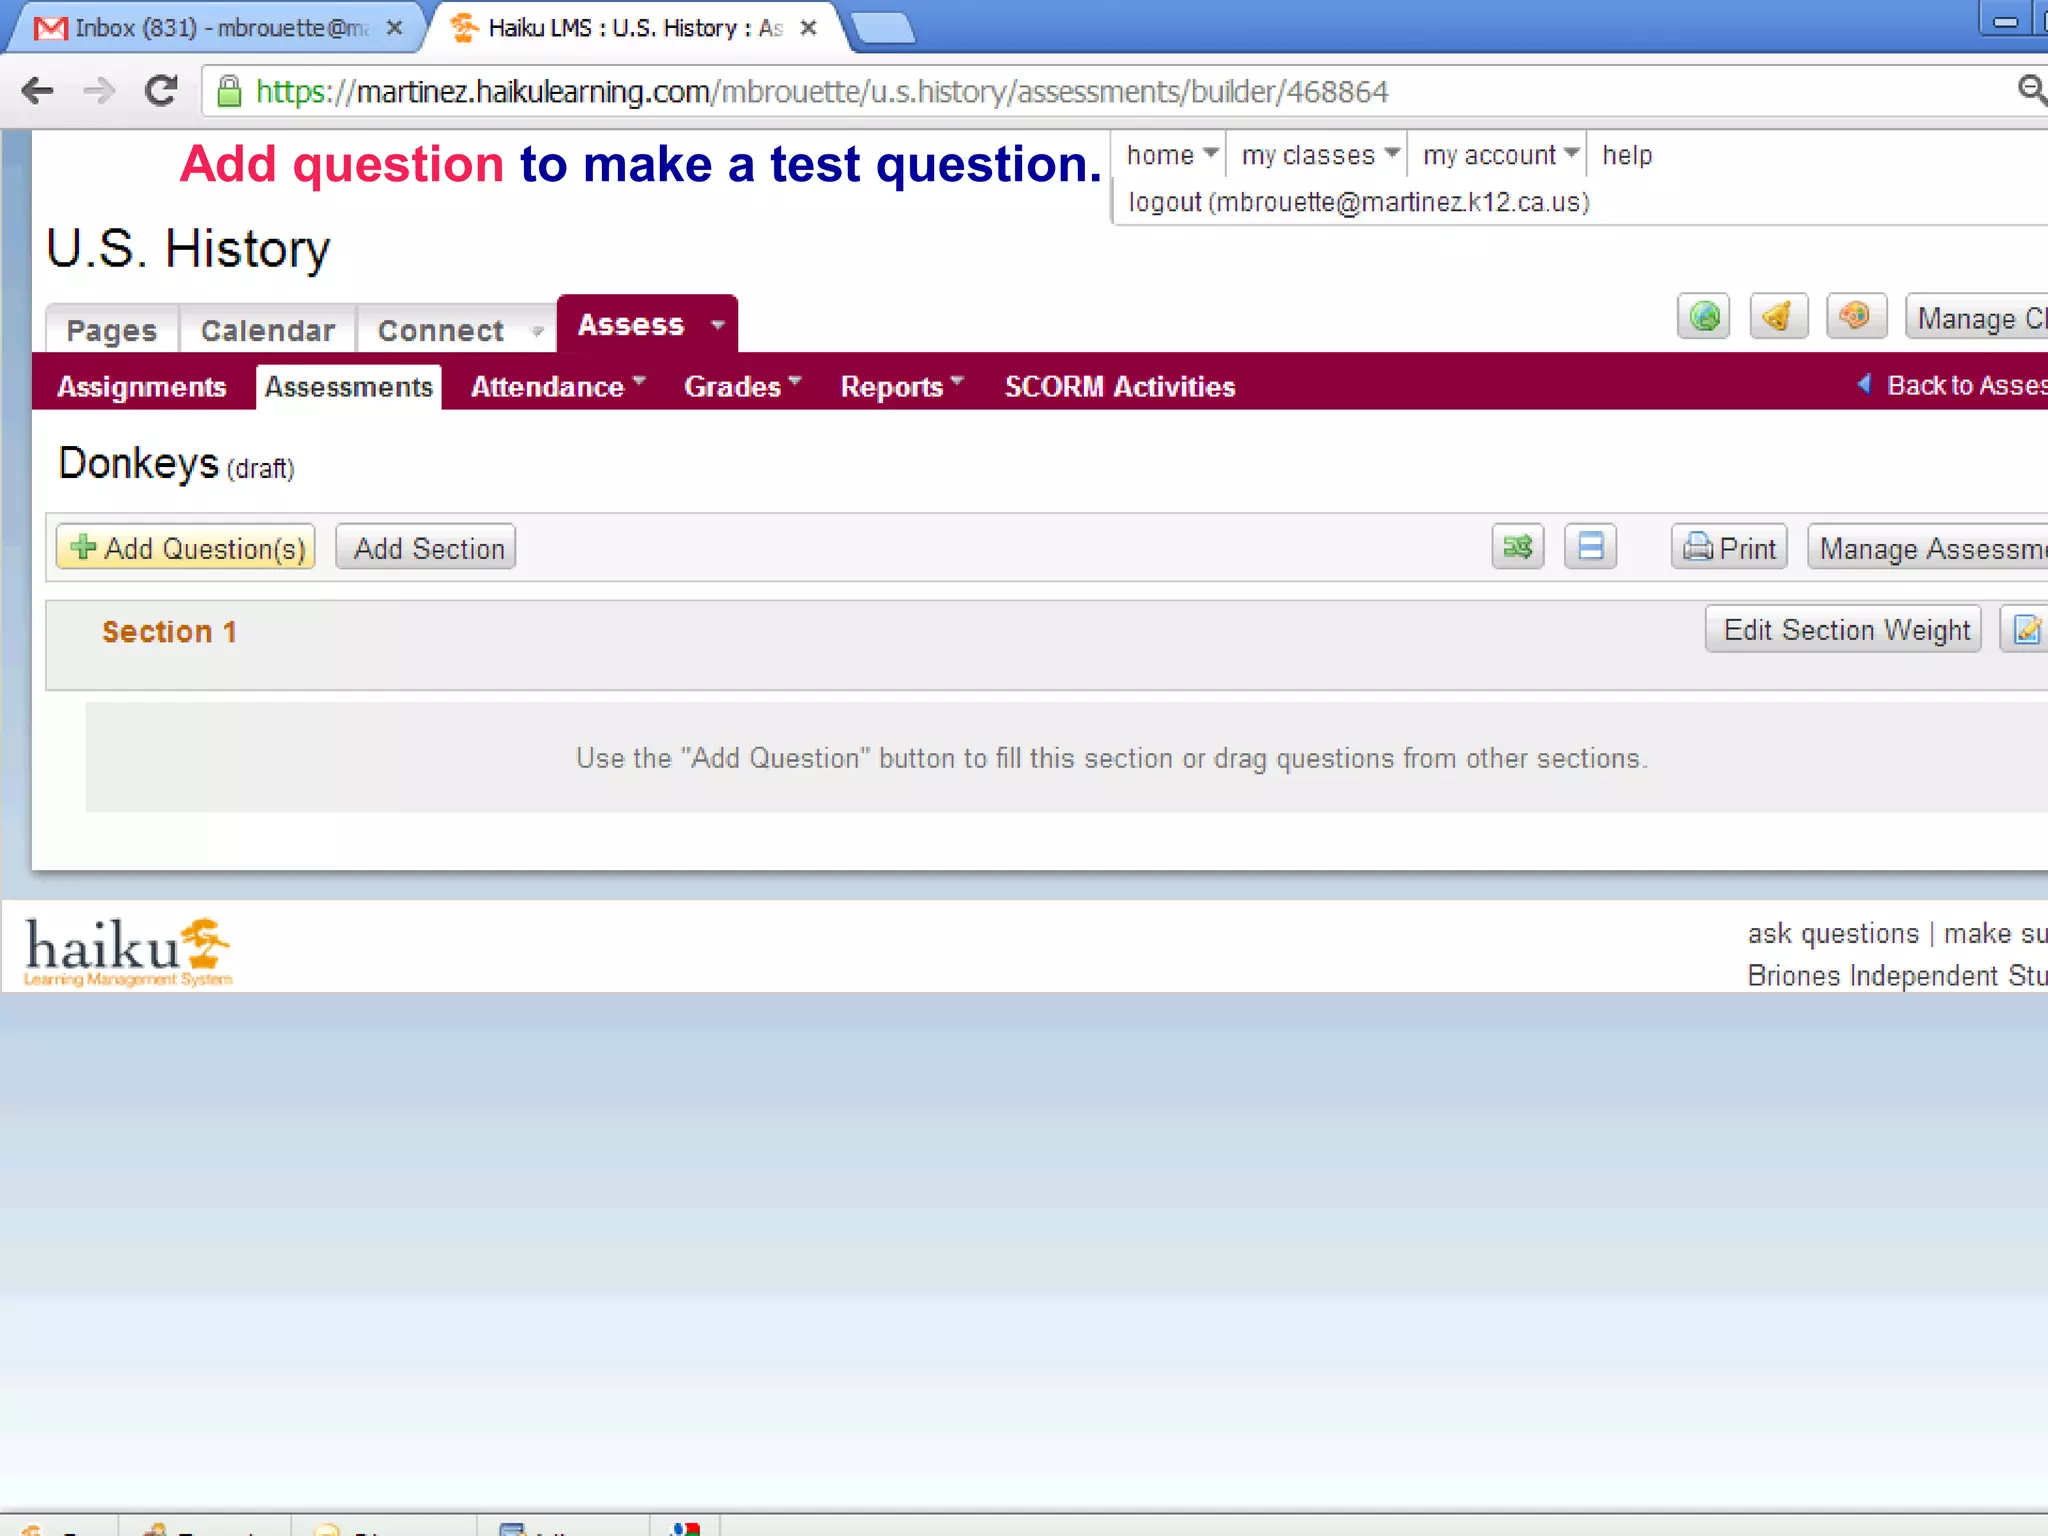Screen dimensions: 2048x1536
Task: Click the edit section pencil icon
Action: 2024,630
